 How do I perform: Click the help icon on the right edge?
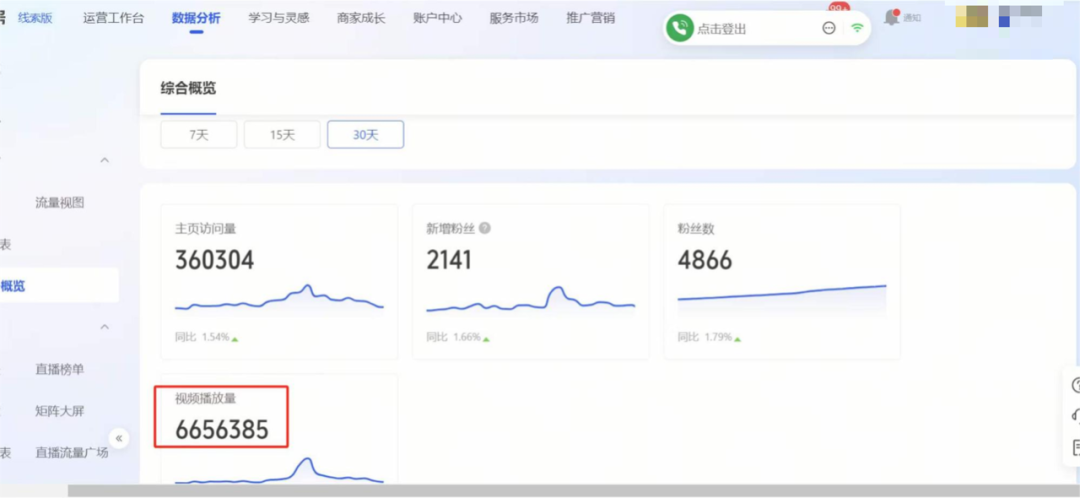(x=1075, y=385)
